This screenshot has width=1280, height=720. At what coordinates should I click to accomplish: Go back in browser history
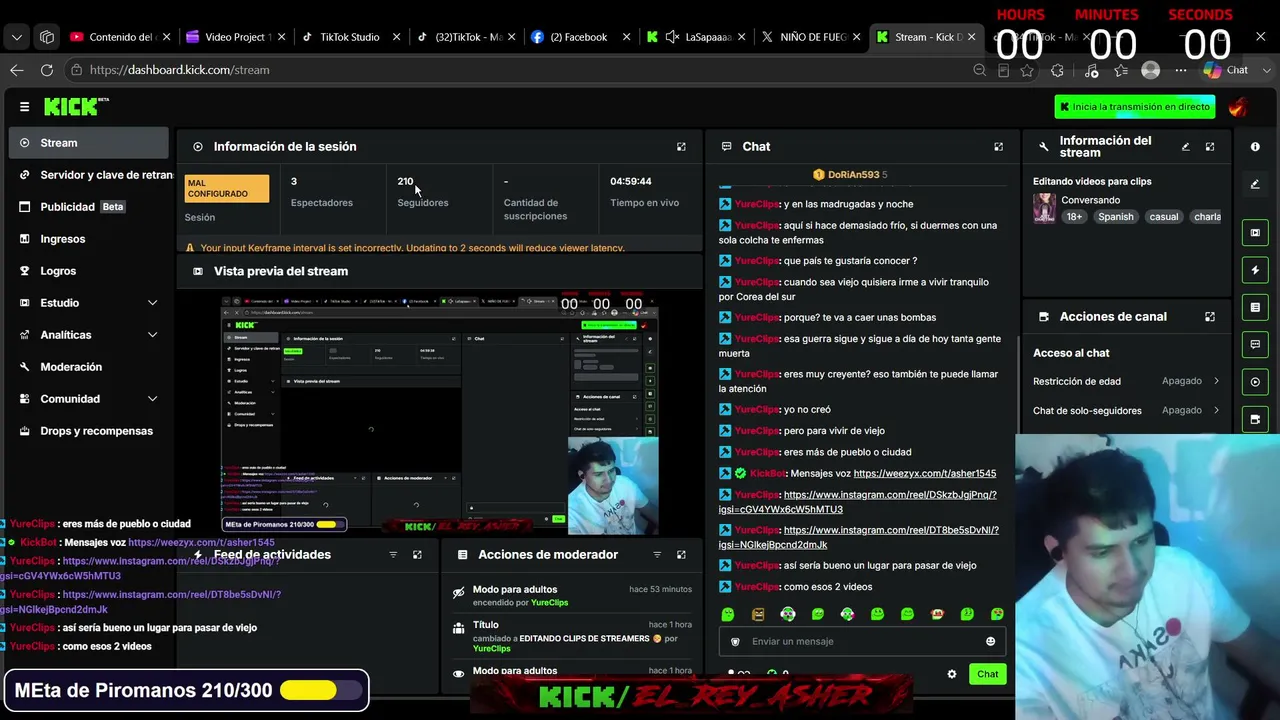17,70
